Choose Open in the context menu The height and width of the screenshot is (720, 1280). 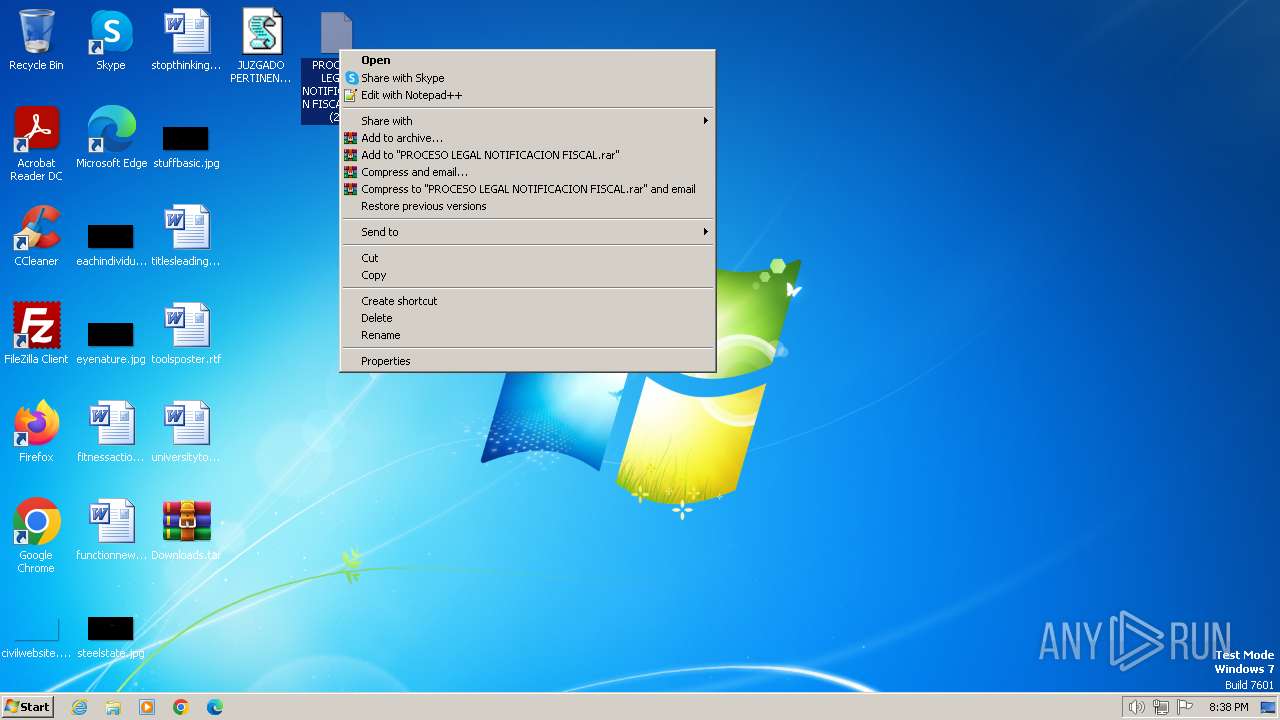click(x=528, y=60)
